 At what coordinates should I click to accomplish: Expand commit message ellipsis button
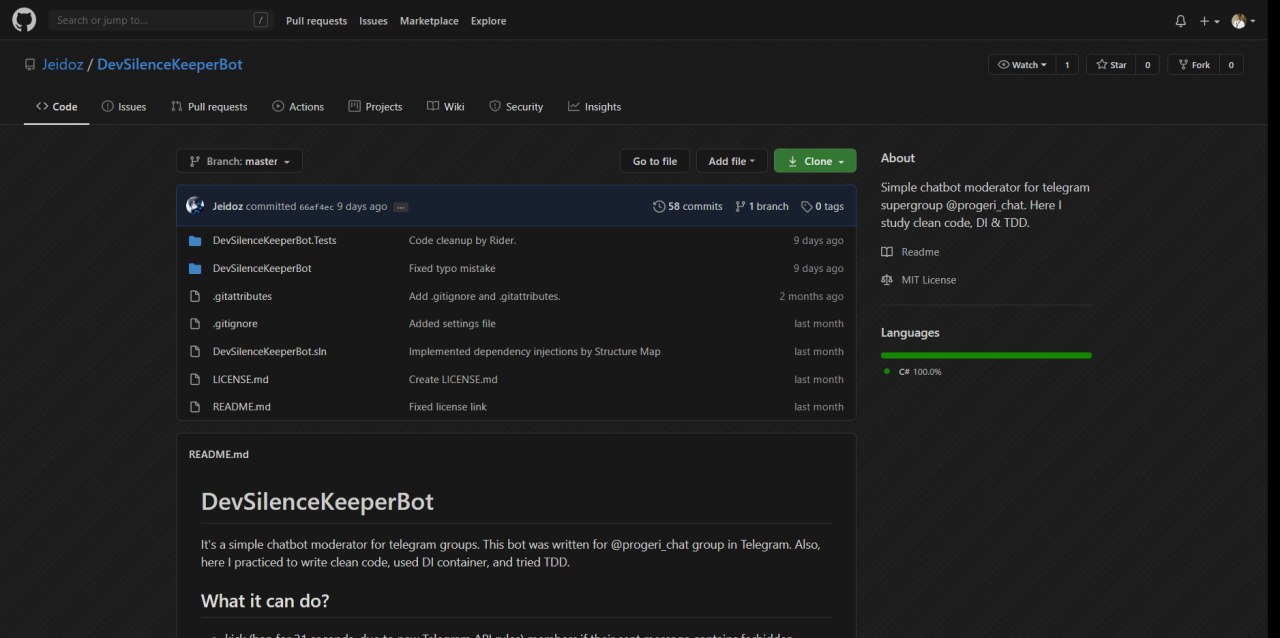point(401,207)
